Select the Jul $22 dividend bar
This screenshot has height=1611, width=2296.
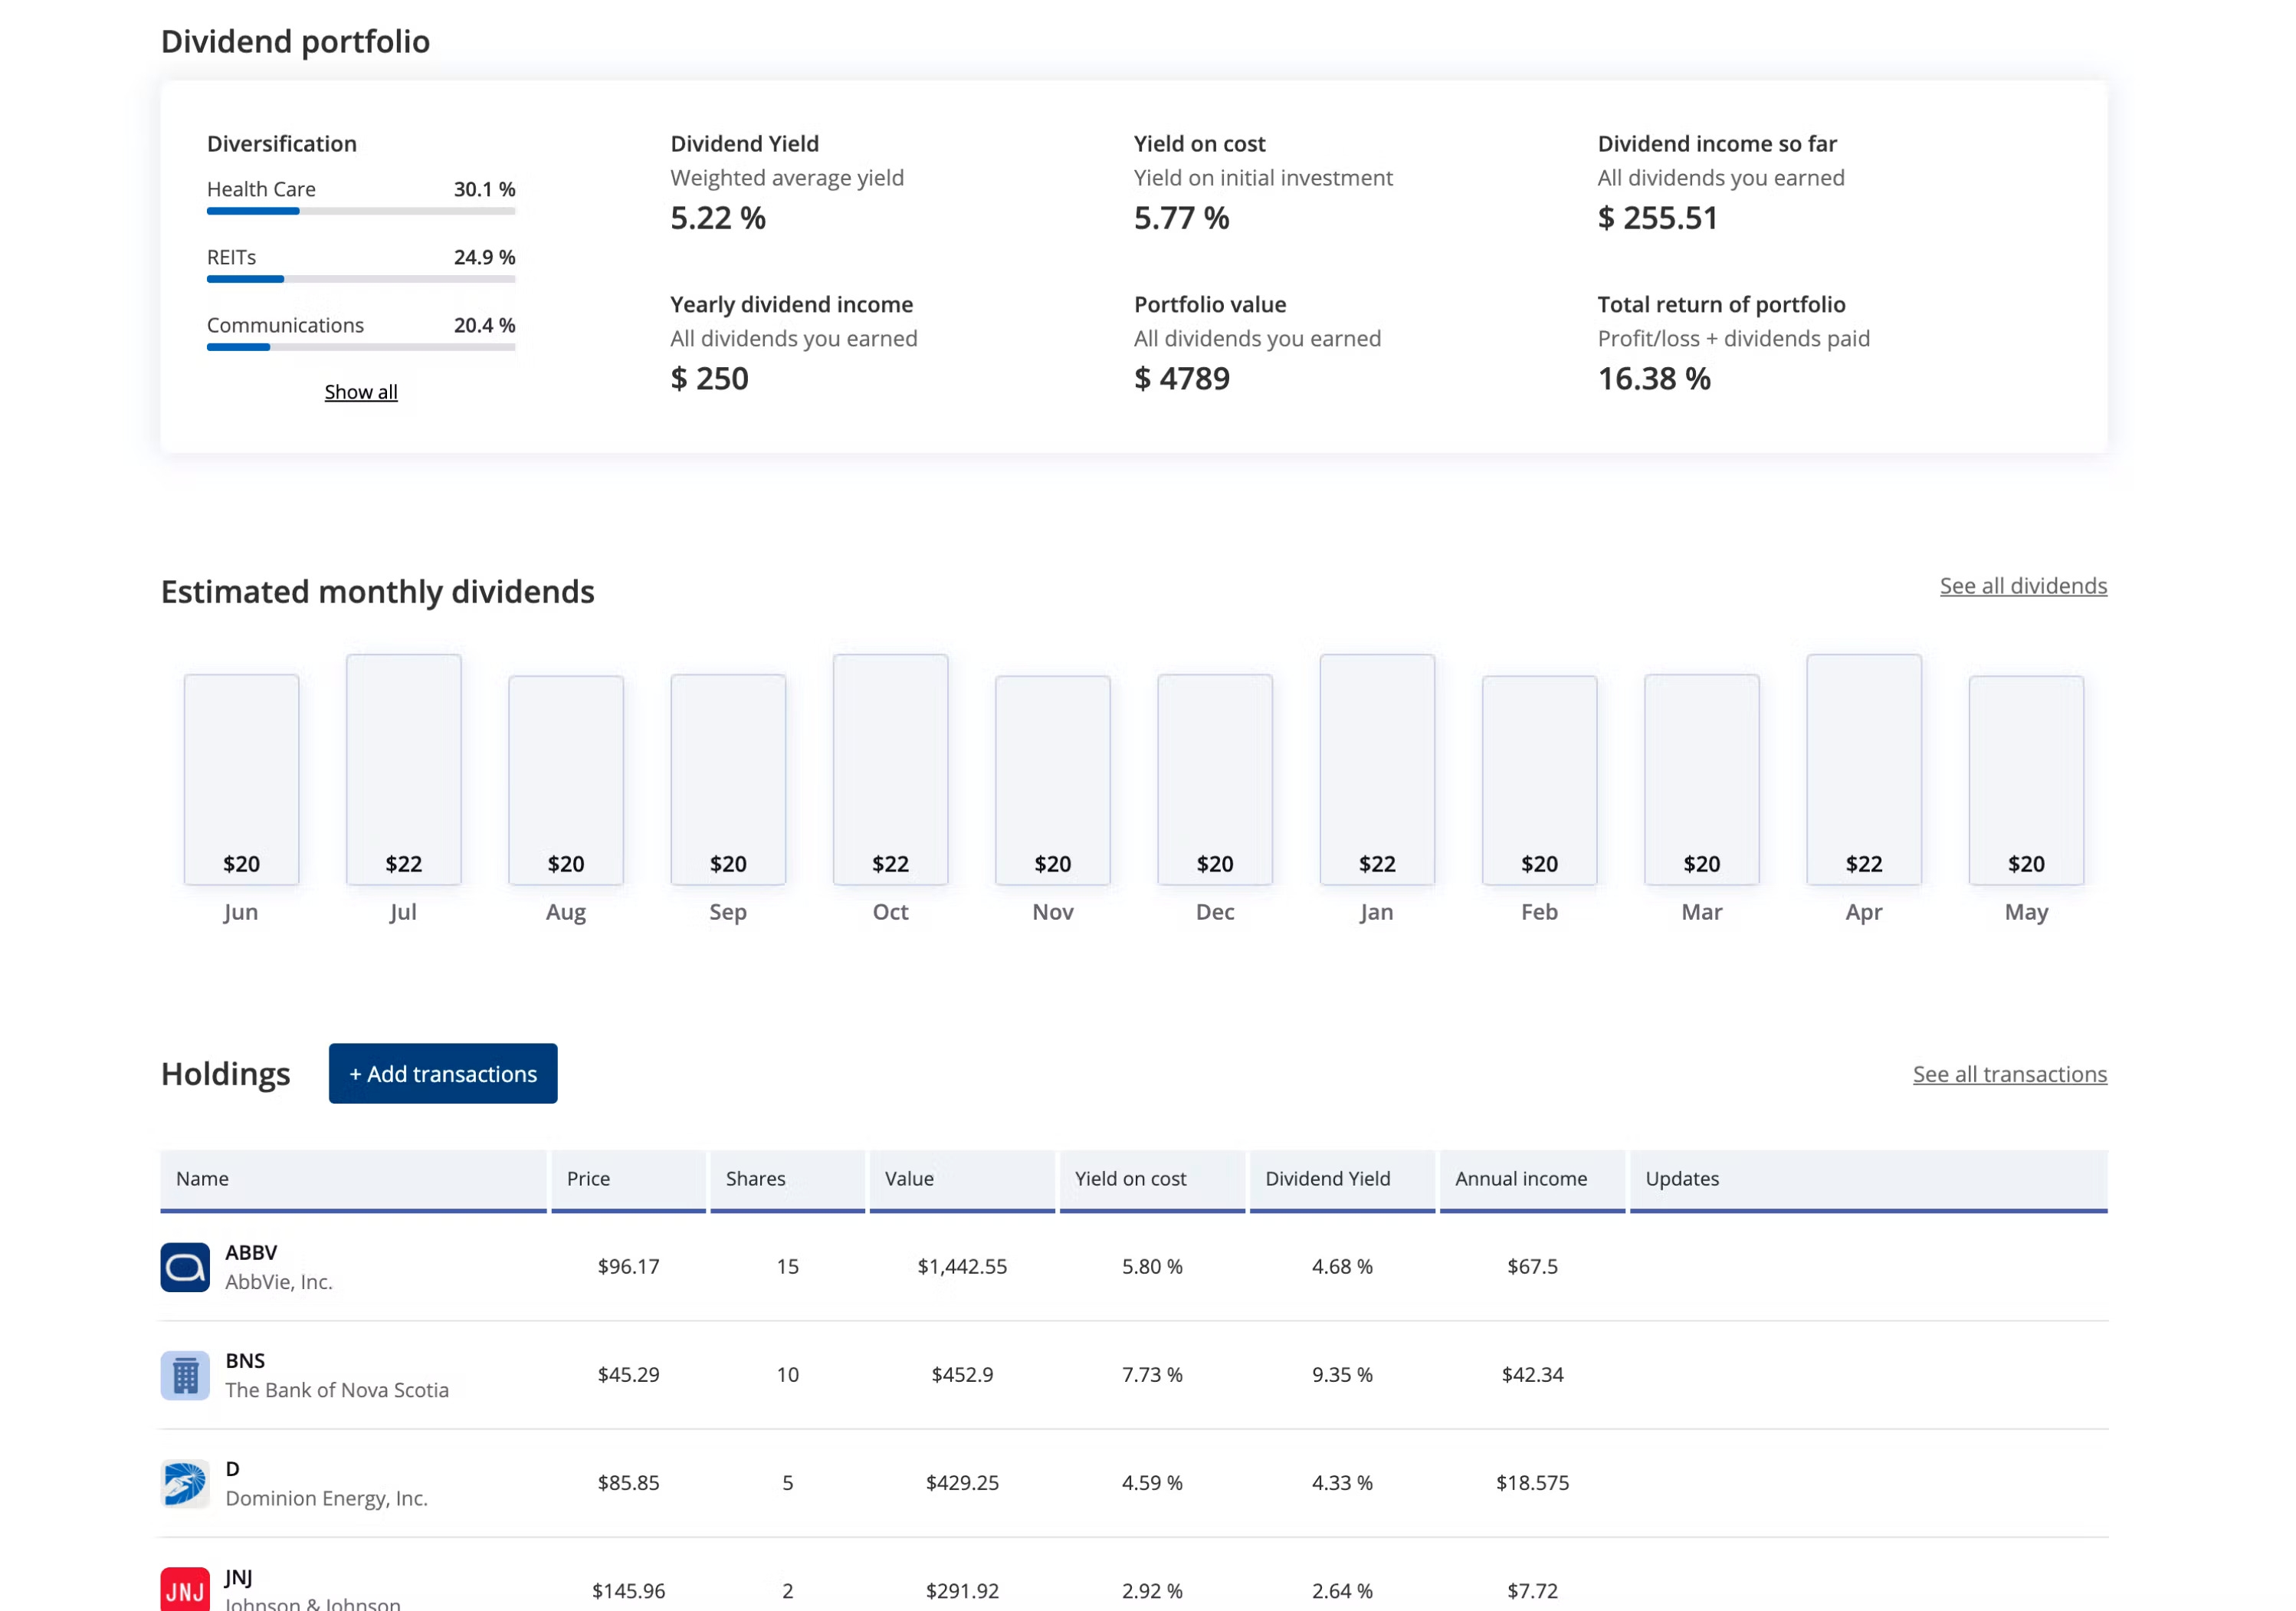pos(404,770)
